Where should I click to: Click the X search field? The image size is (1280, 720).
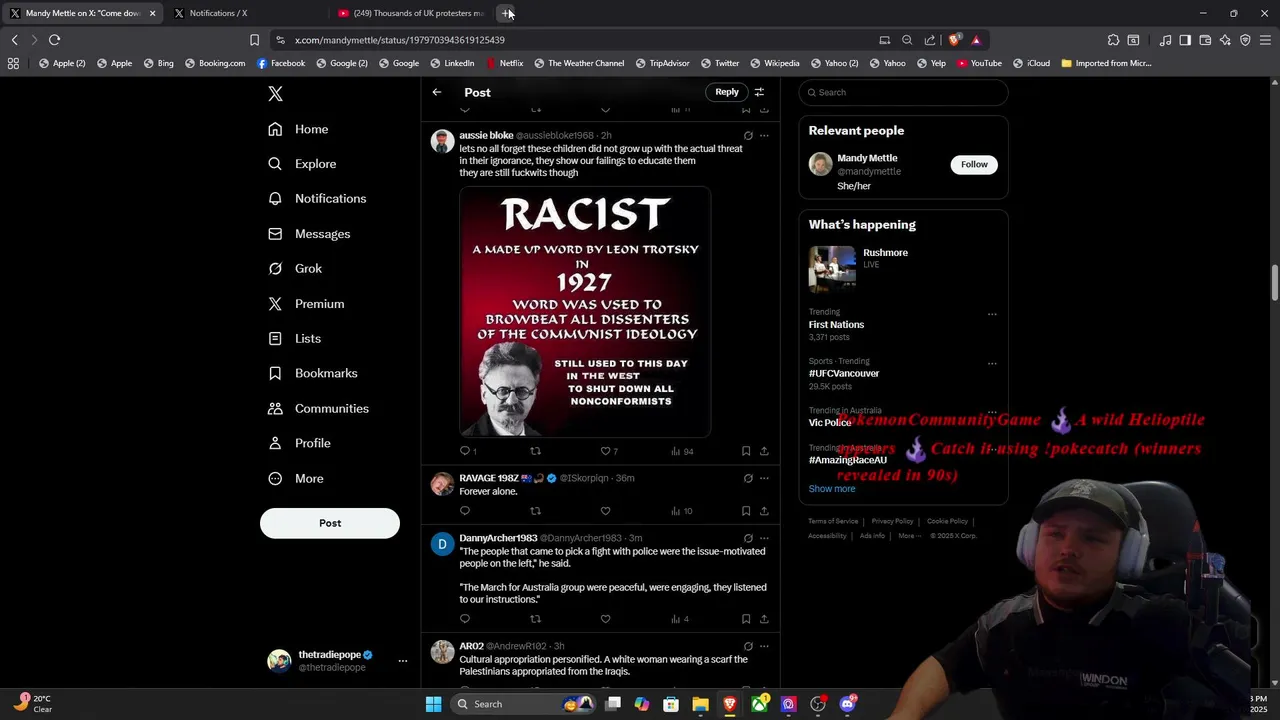[x=903, y=92]
